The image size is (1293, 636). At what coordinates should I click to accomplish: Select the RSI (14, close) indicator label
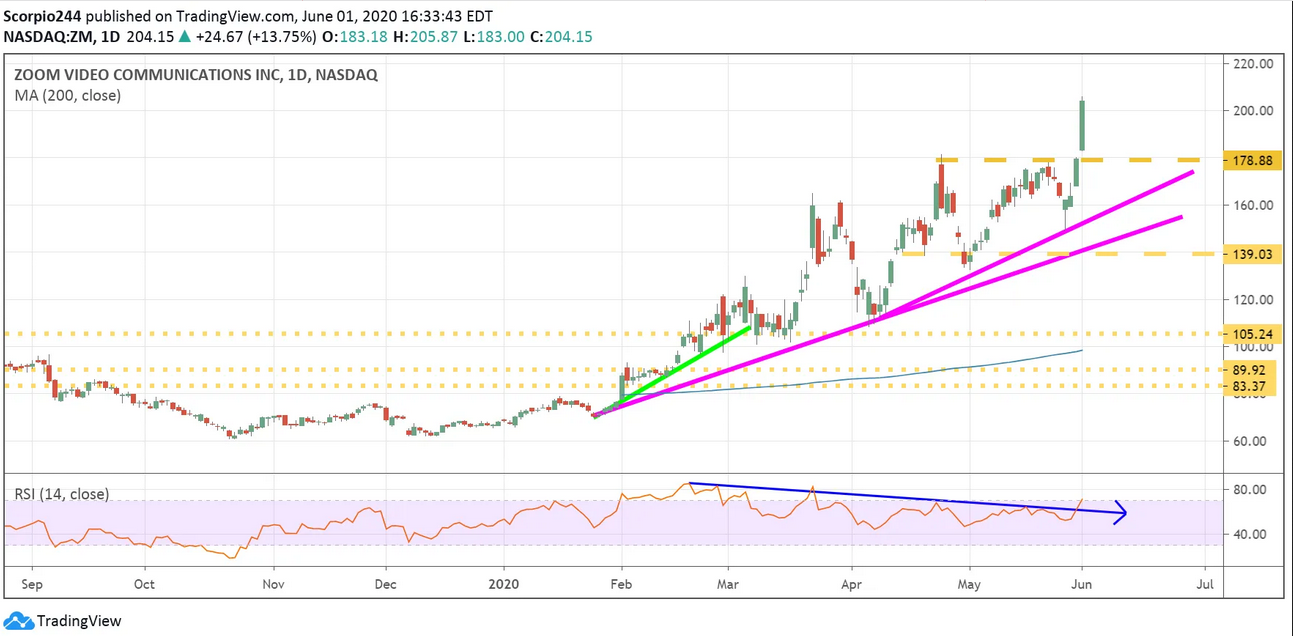pyautogui.click(x=62, y=494)
